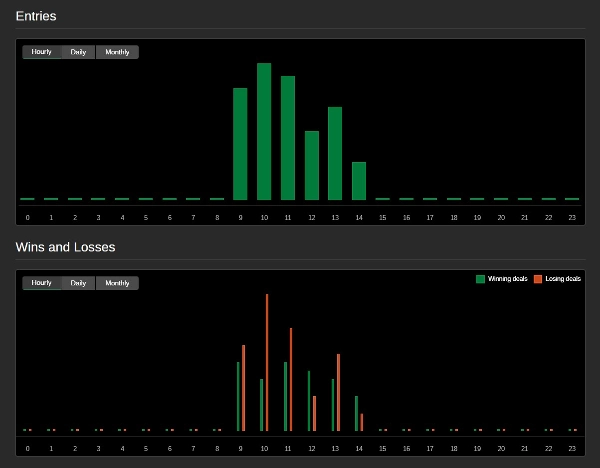The width and height of the screenshot is (600, 468).
Task: Click the Entries heading text
Action: (36, 16)
